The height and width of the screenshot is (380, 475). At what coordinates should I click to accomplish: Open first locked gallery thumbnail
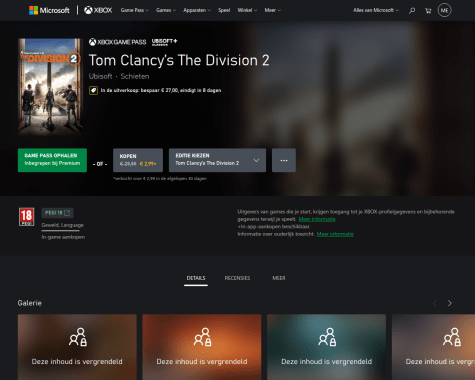pyautogui.click(x=77, y=347)
